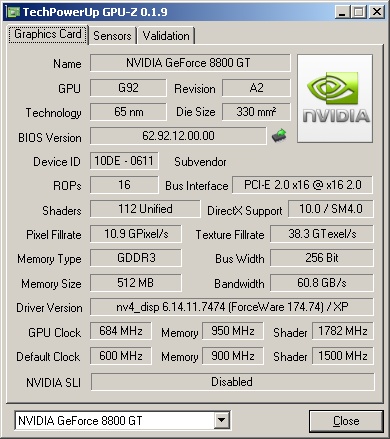Click the Subvendor label

[200, 162]
